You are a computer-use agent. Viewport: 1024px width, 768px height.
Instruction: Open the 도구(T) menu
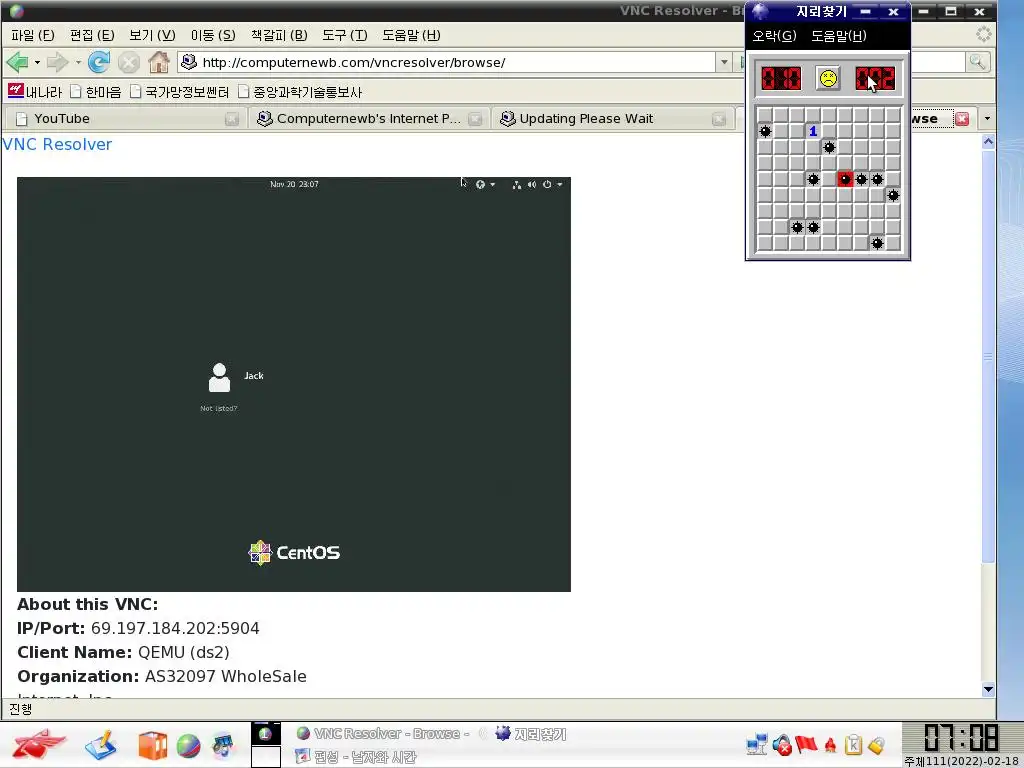tap(344, 35)
